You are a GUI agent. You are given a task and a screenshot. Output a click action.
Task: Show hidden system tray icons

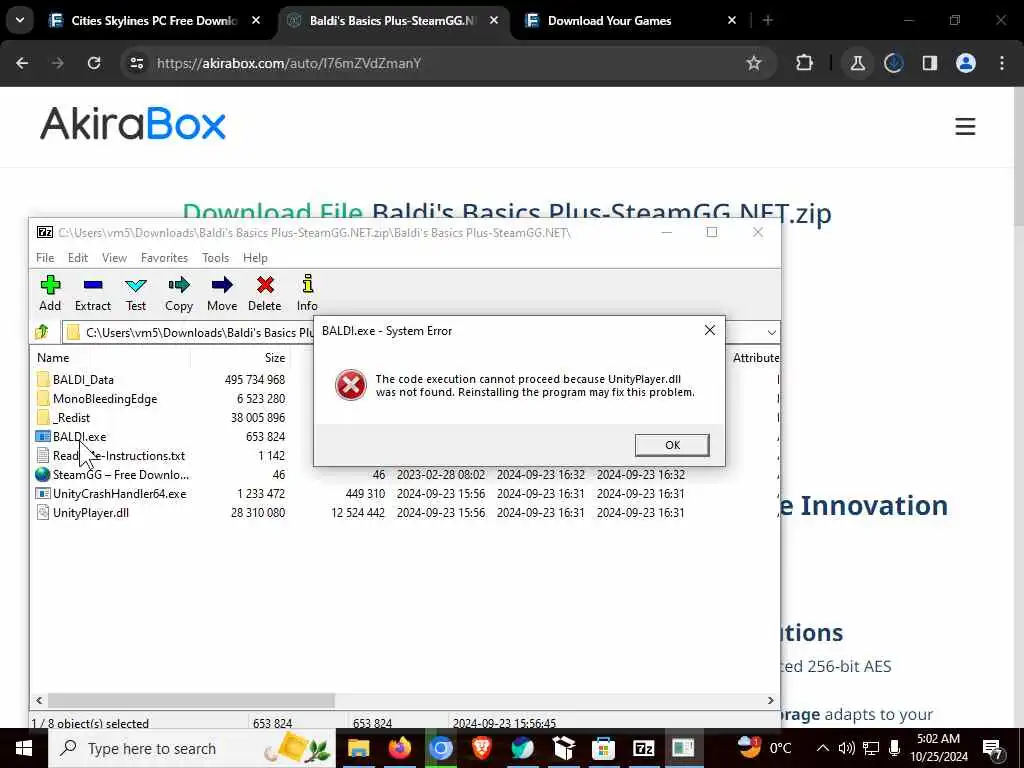tap(823, 748)
